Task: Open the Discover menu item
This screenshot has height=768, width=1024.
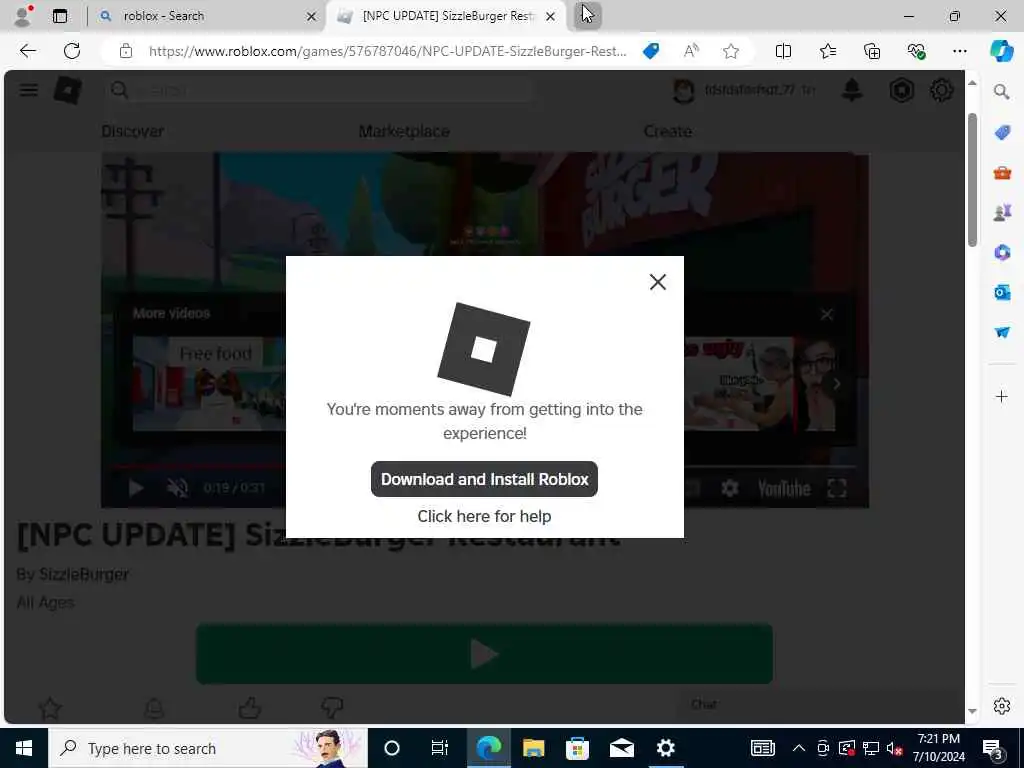Action: (x=133, y=131)
